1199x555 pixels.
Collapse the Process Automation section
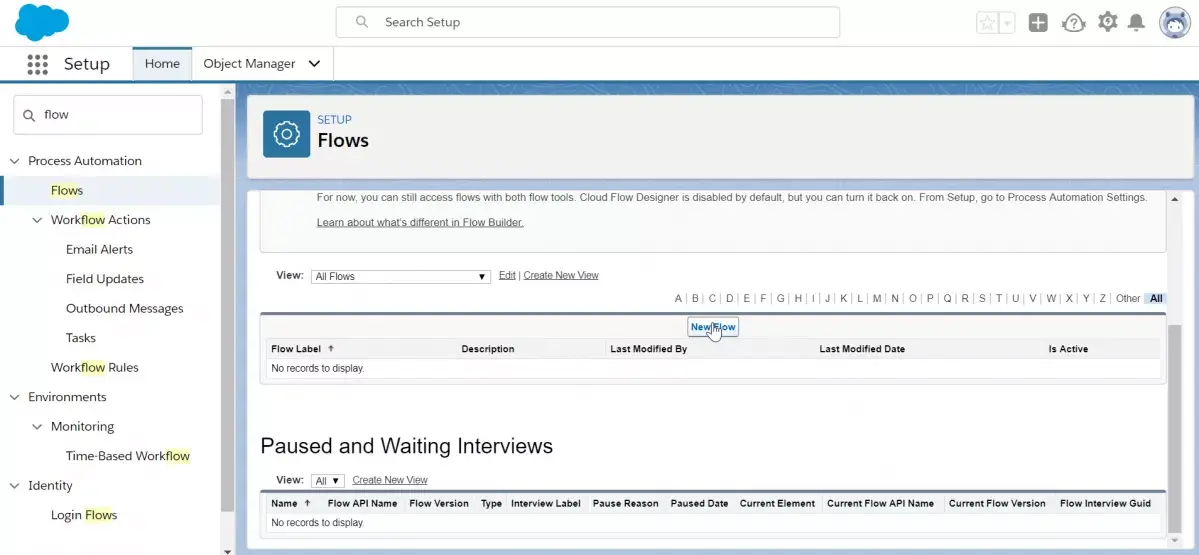14,161
